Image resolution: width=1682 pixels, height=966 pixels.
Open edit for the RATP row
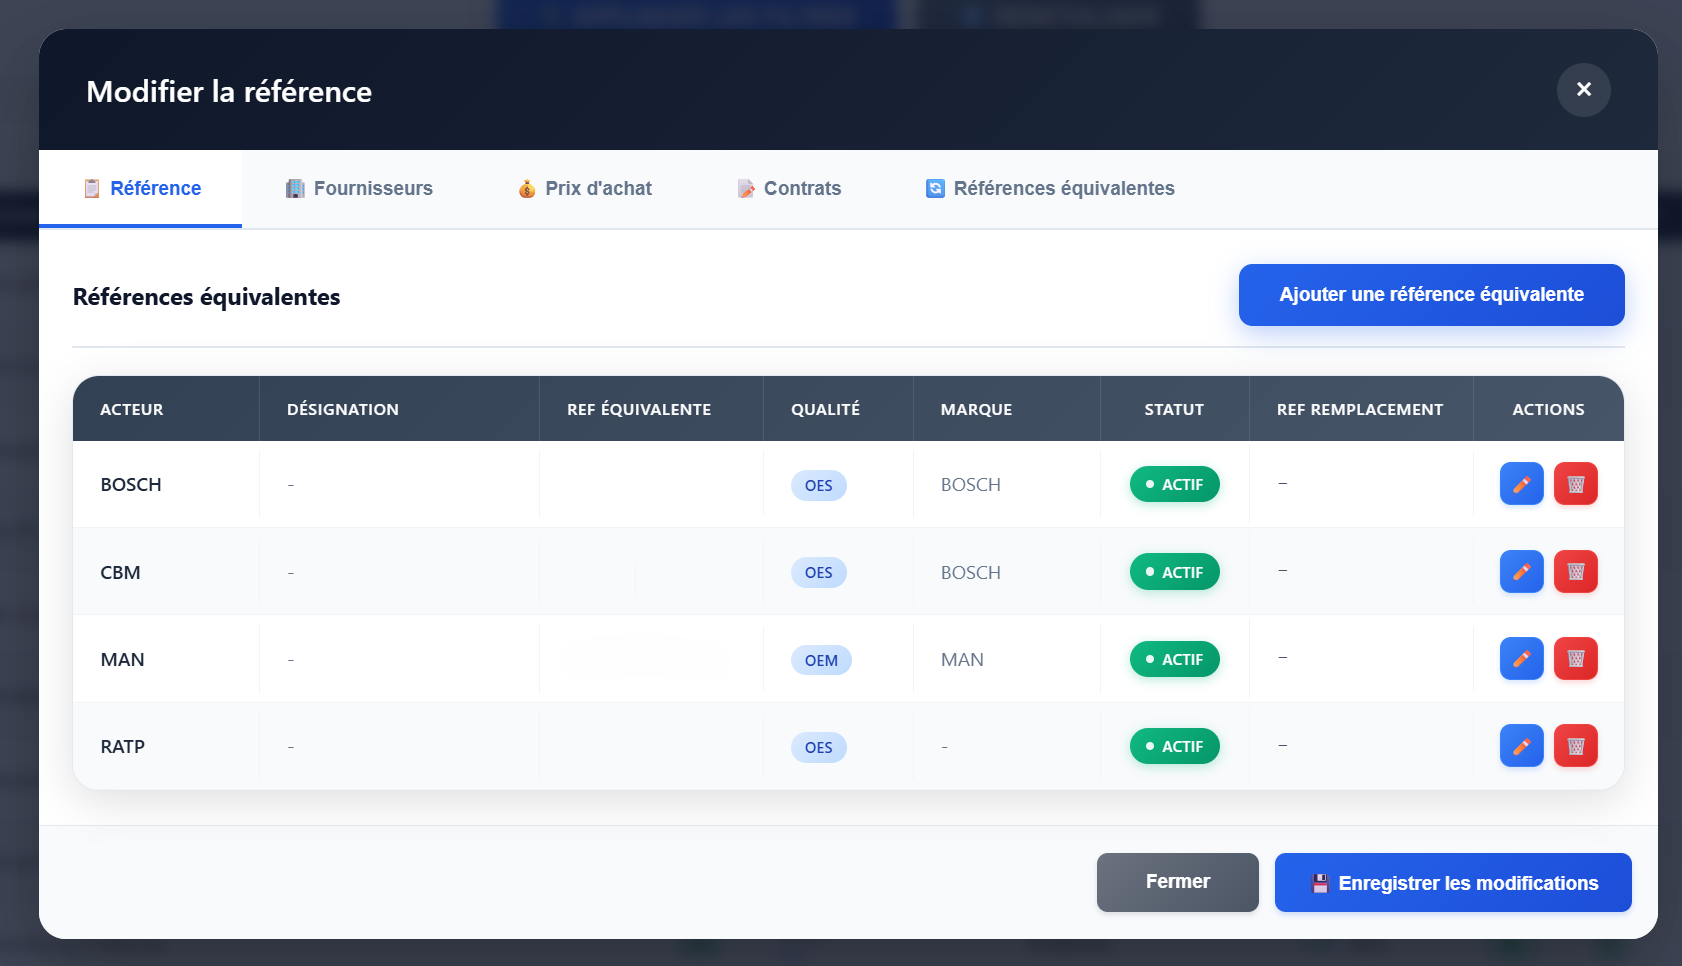1521,746
